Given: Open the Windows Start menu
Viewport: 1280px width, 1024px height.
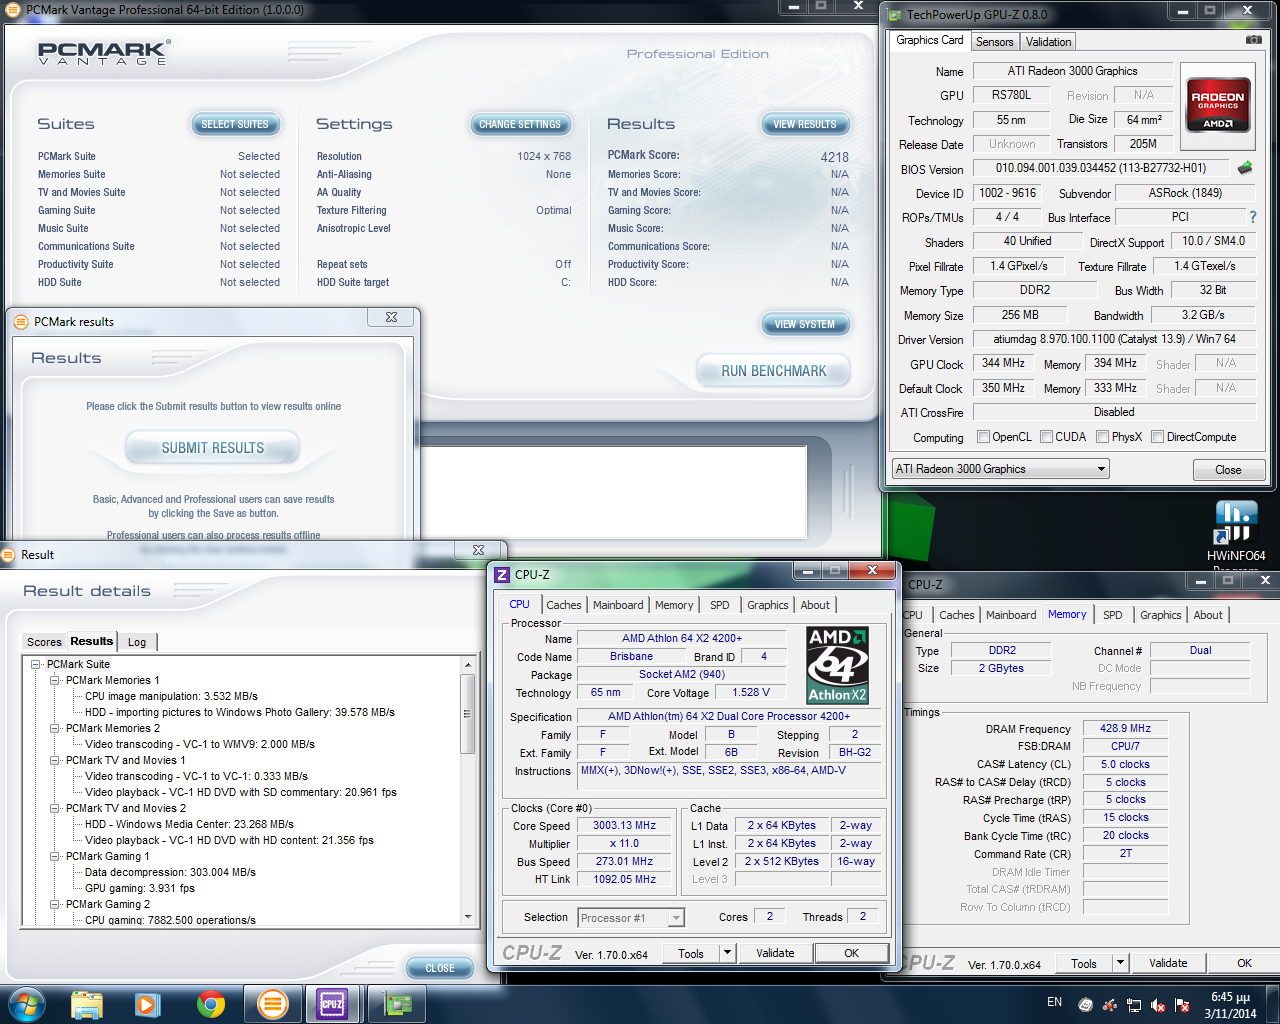Looking at the screenshot, I should tap(27, 1004).
